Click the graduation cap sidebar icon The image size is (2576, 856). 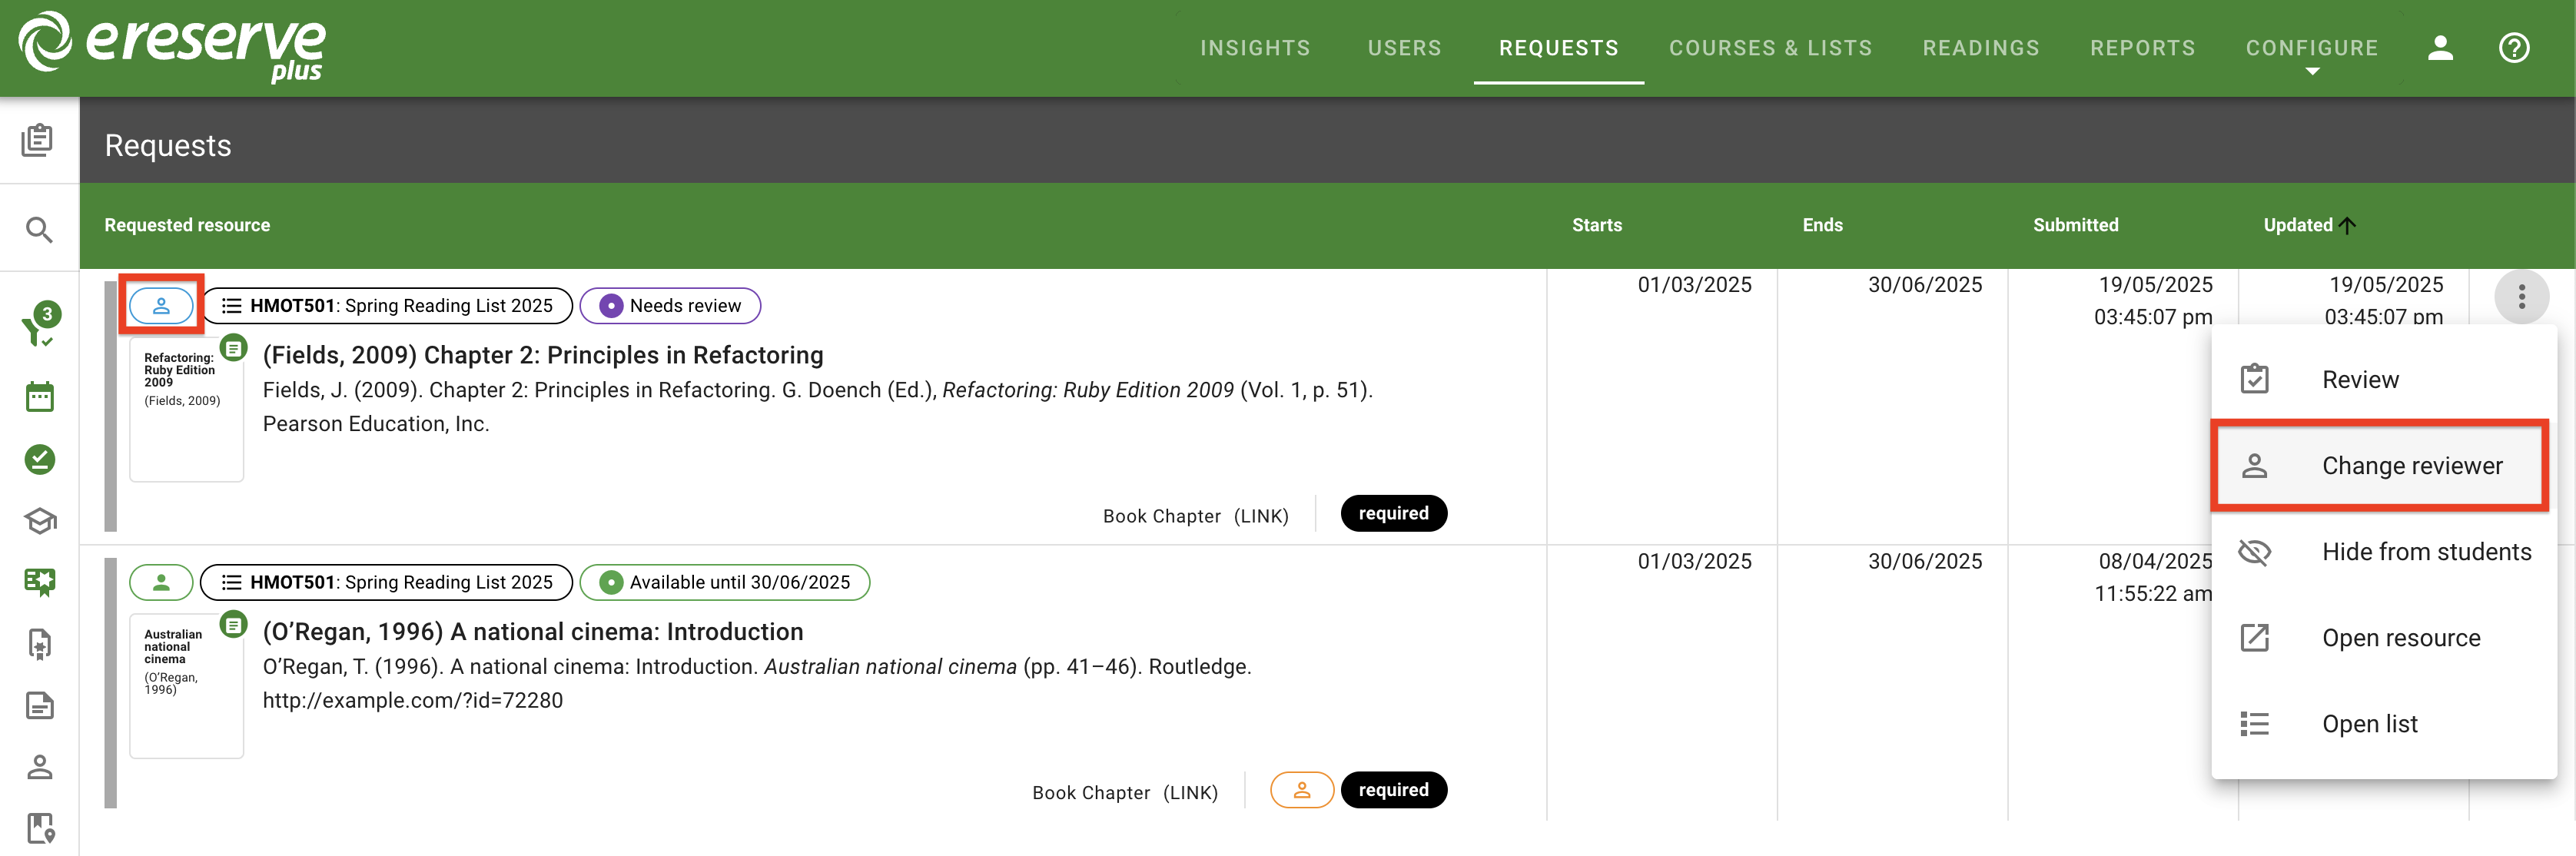point(39,521)
